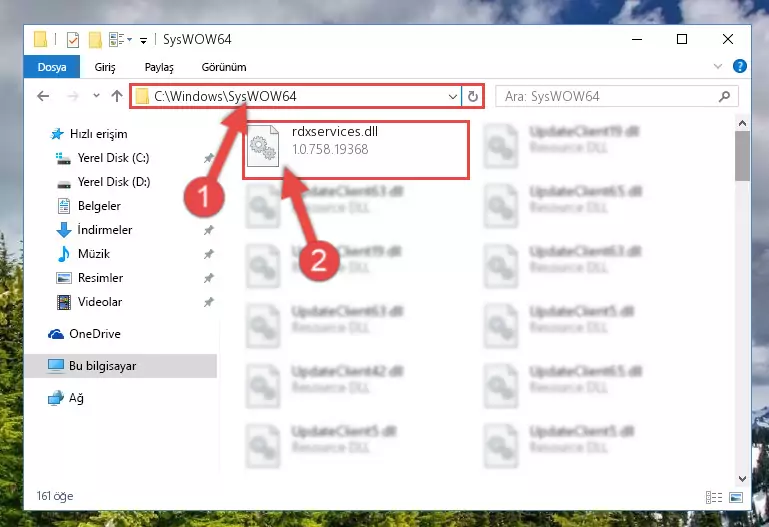This screenshot has width=769, height=527.
Task: Click the rdxservices.dll gear file icon
Action: click(263, 146)
